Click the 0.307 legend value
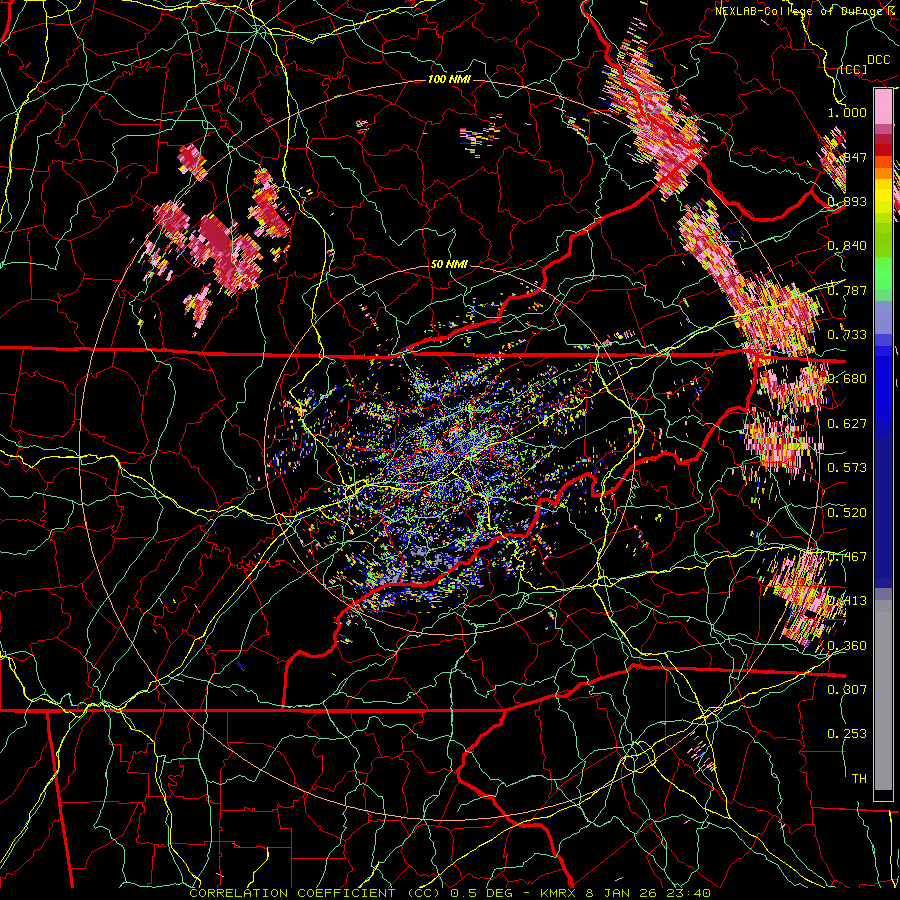900x900 pixels. coord(847,690)
